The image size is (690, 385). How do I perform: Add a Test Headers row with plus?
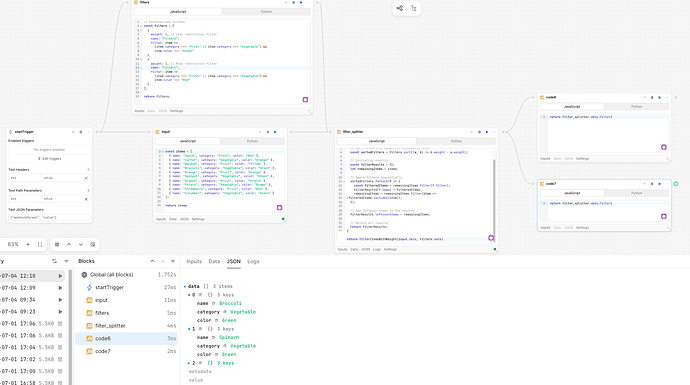(x=88, y=169)
